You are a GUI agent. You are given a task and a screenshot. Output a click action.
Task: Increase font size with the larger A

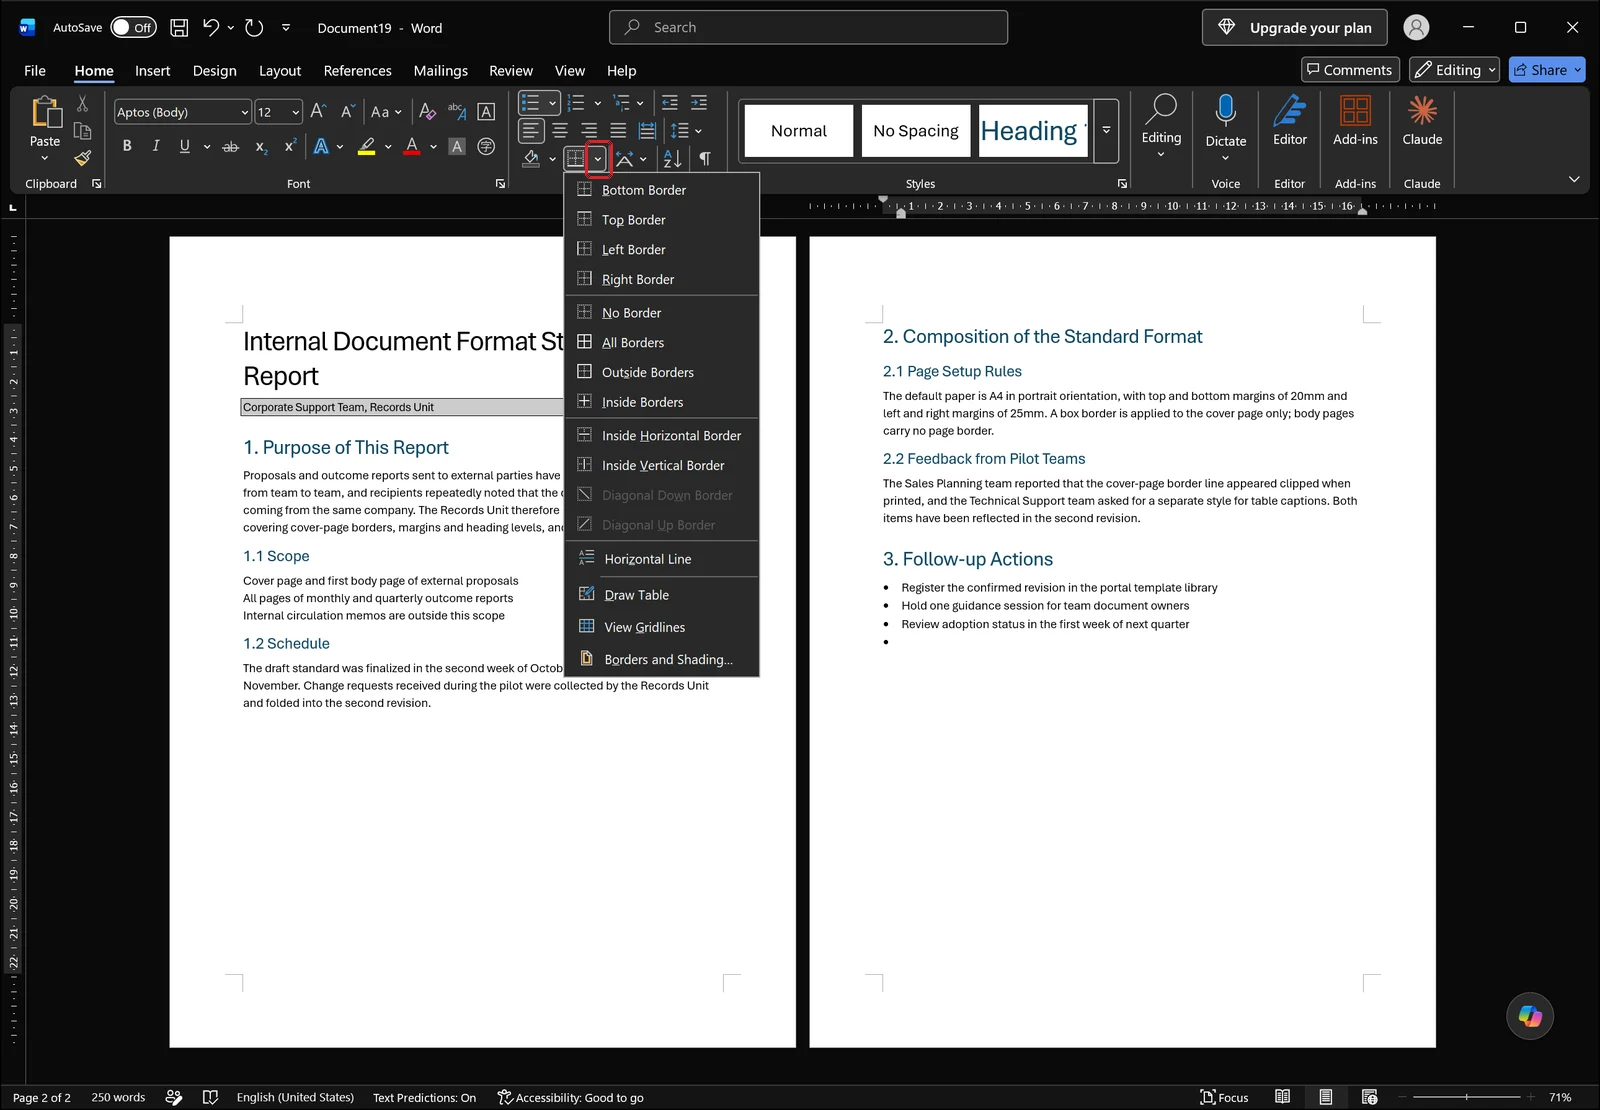[318, 112]
